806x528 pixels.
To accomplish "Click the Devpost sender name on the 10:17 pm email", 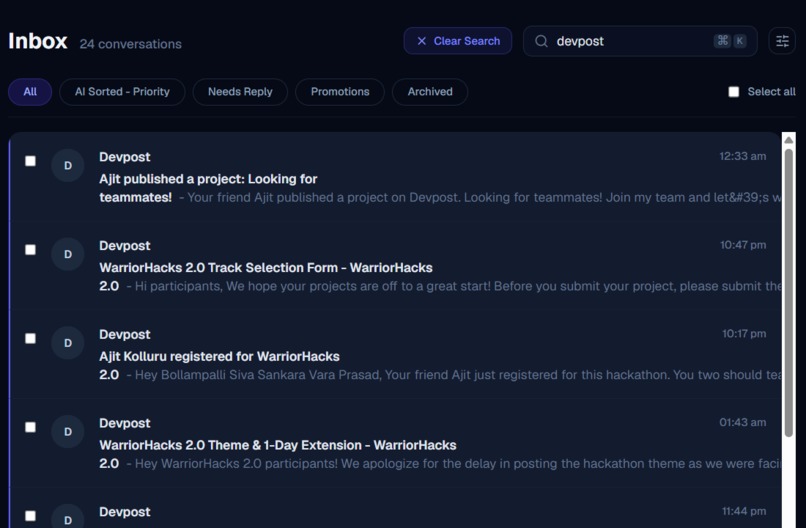I will tap(125, 335).
